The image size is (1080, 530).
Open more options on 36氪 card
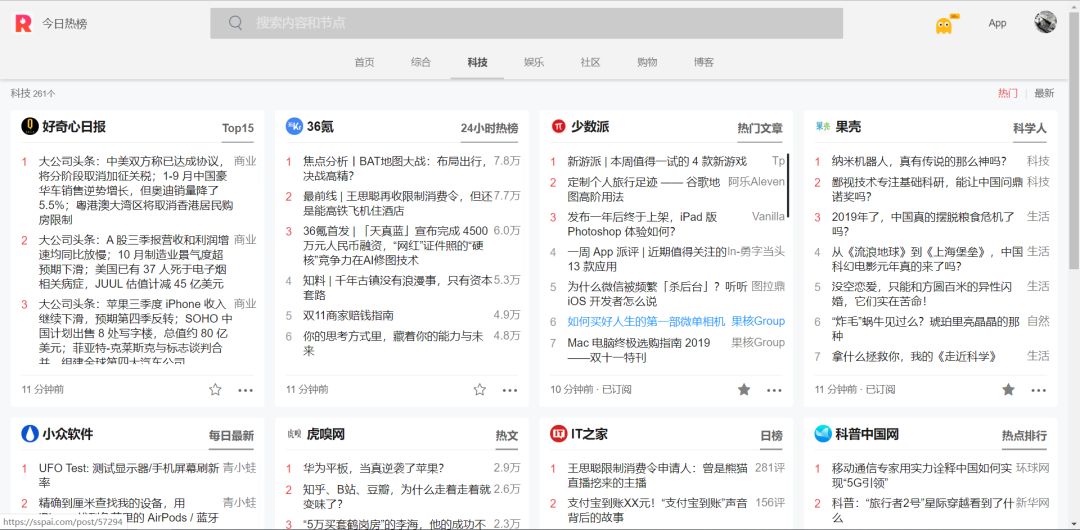(510, 390)
